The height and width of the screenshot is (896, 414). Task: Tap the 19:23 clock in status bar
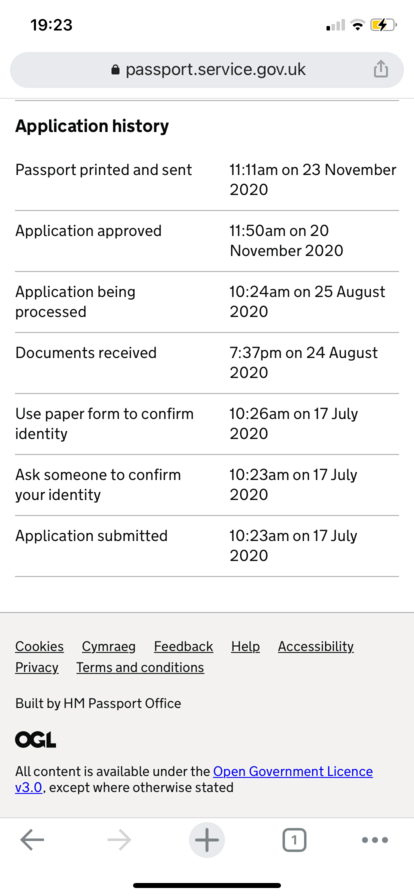[51, 25]
